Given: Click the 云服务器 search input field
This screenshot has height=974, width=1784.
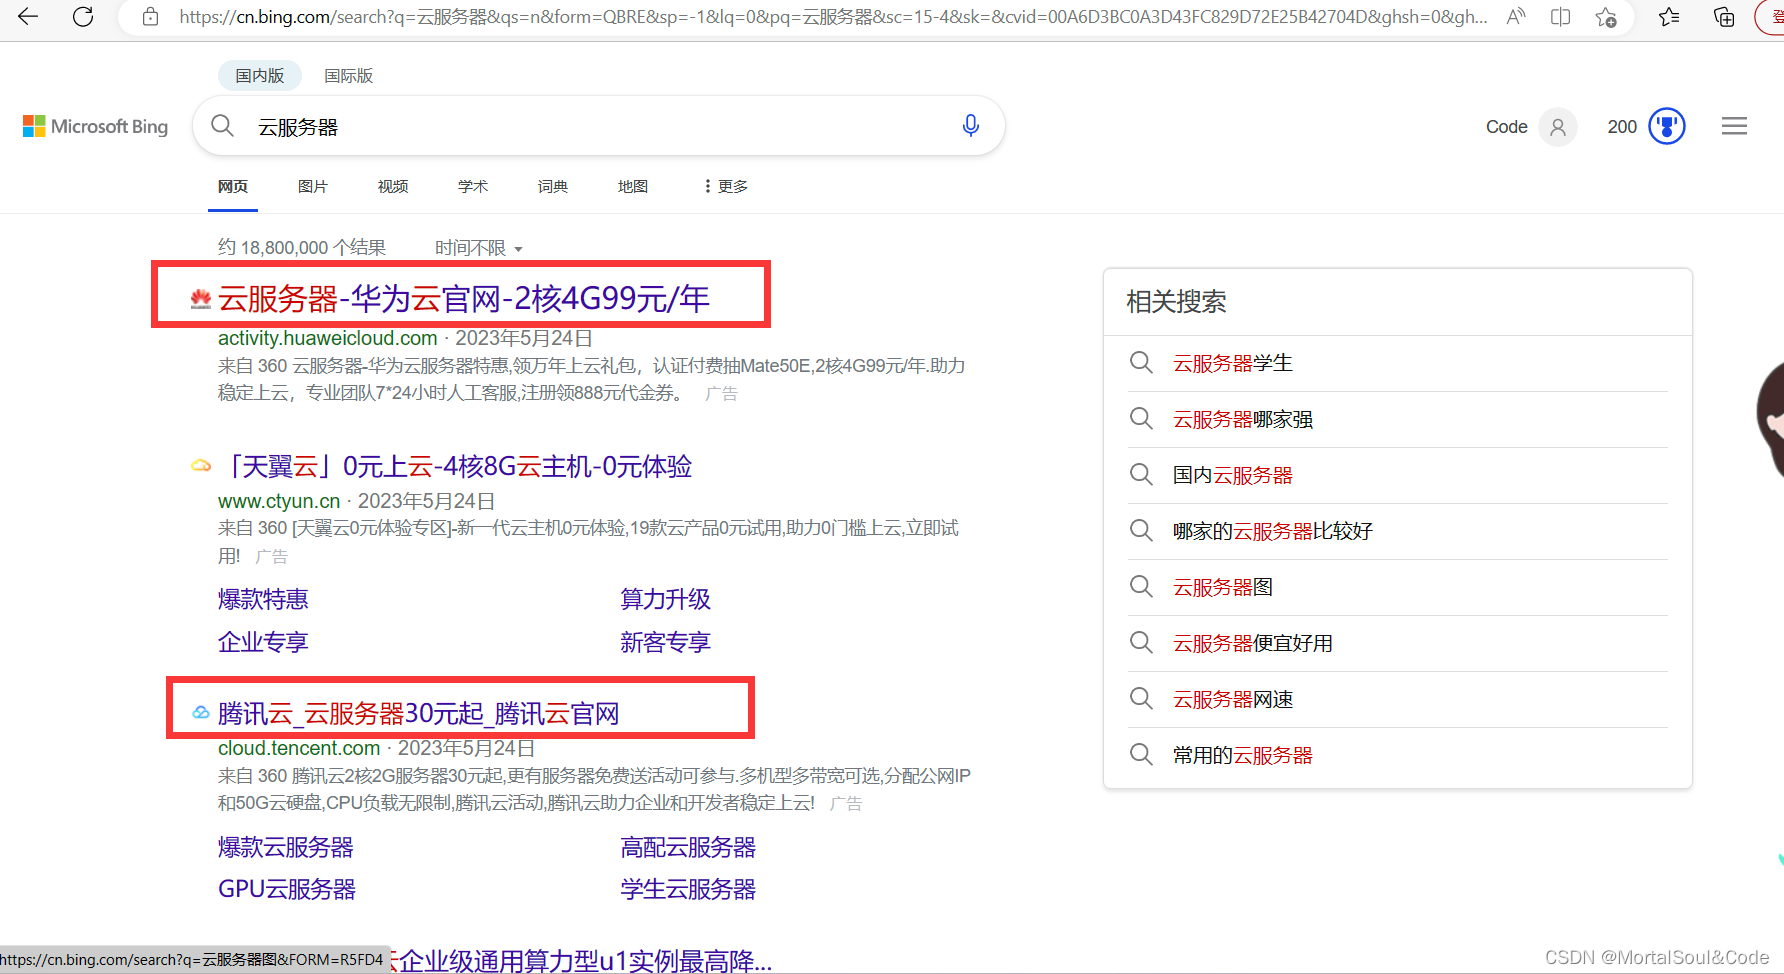Looking at the screenshot, I should pos(600,127).
